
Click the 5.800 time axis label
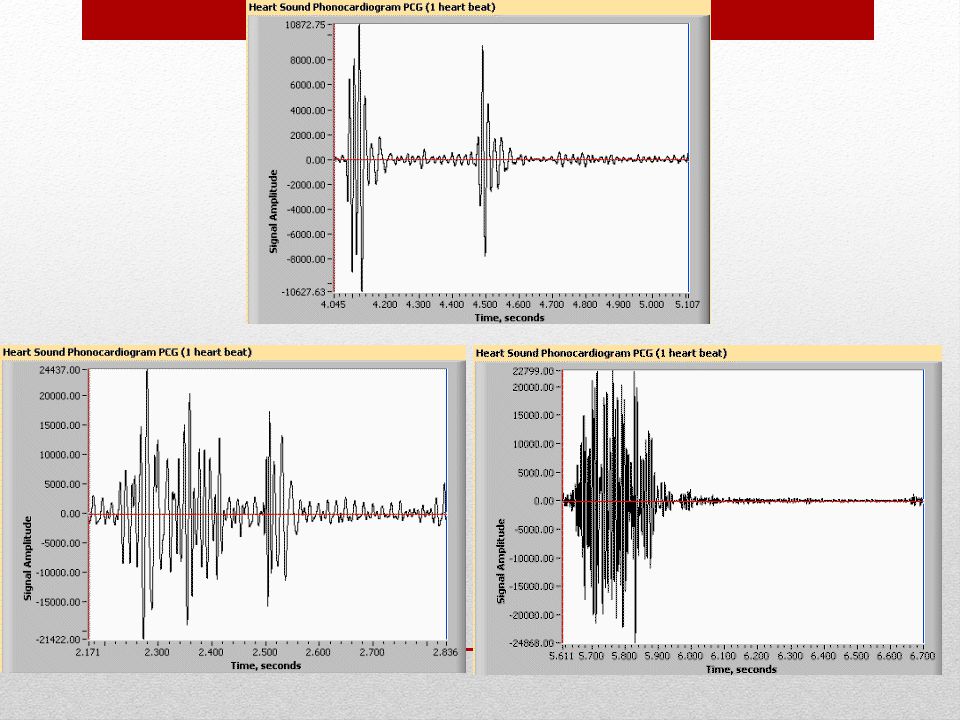624,656
